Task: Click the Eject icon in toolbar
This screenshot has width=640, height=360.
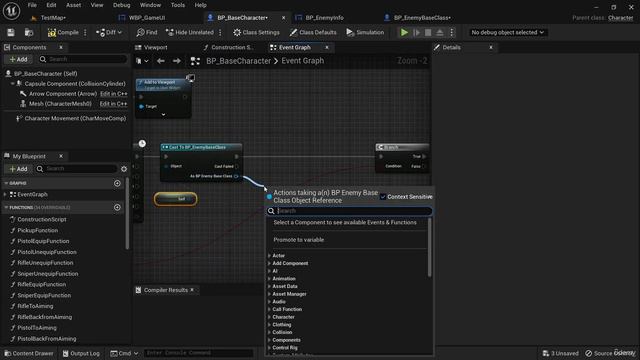Action: click(440, 32)
